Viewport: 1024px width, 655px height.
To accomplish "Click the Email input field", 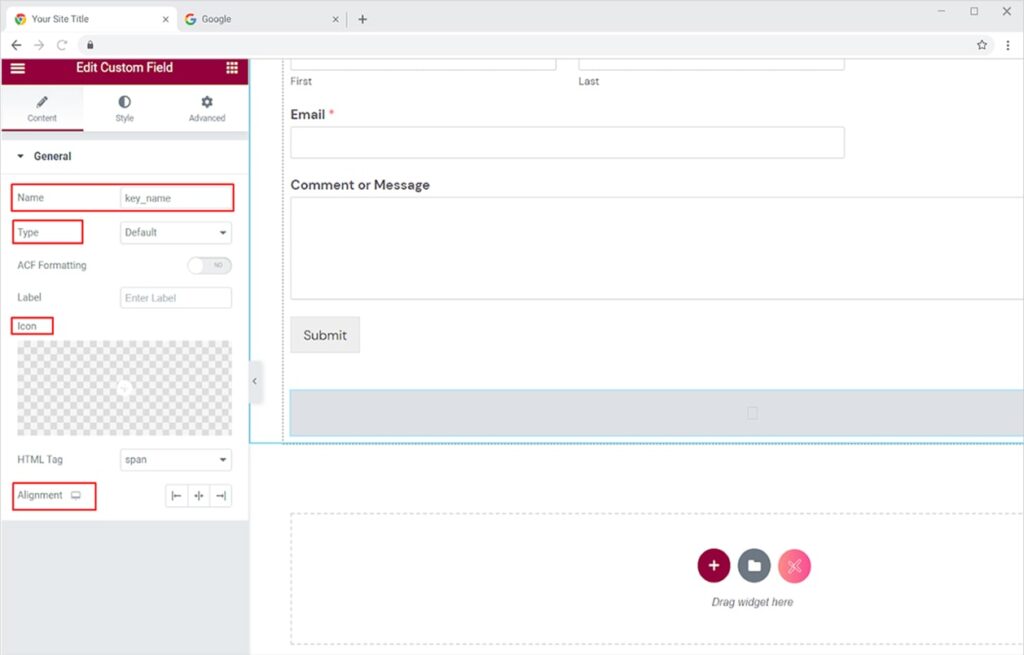I will (x=567, y=142).
